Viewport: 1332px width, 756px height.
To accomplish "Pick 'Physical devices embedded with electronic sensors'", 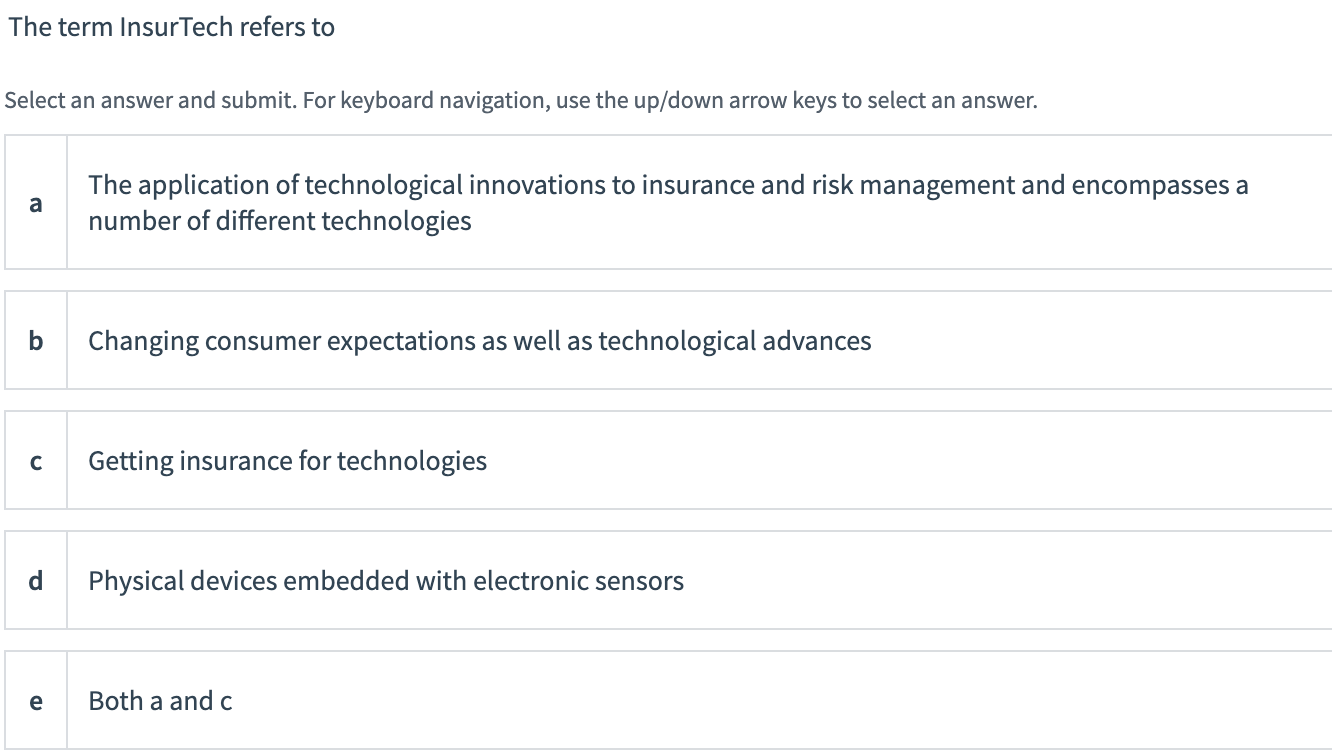I will tap(385, 581).
